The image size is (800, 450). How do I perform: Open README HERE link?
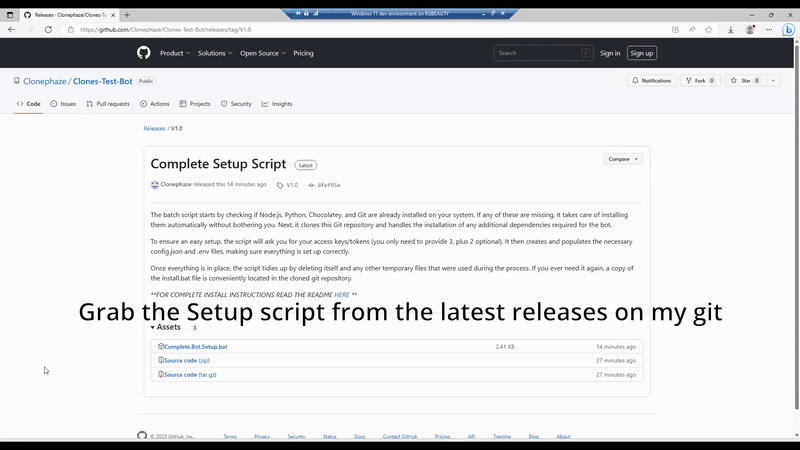coord(342,295)
